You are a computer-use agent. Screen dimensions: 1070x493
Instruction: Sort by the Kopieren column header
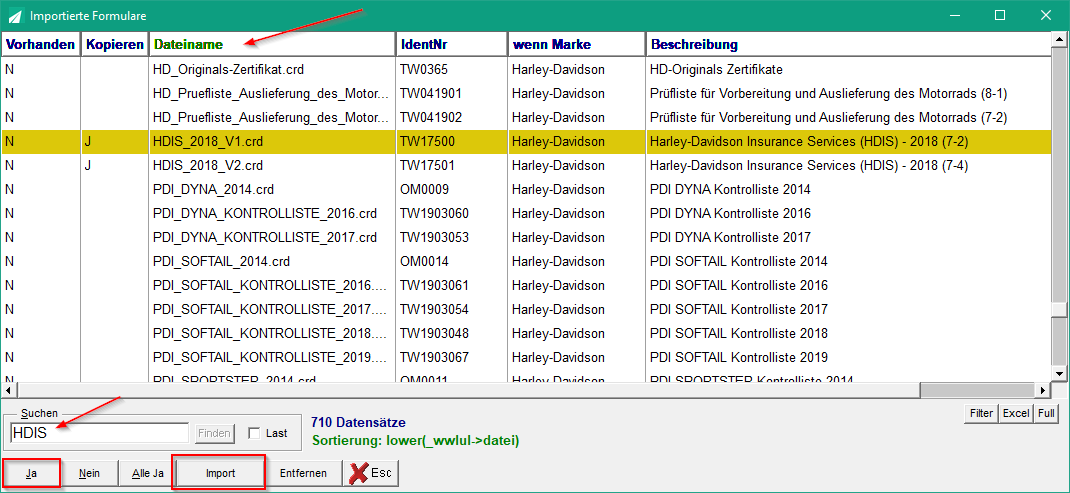pyautogui.click(x=115, y=44)
